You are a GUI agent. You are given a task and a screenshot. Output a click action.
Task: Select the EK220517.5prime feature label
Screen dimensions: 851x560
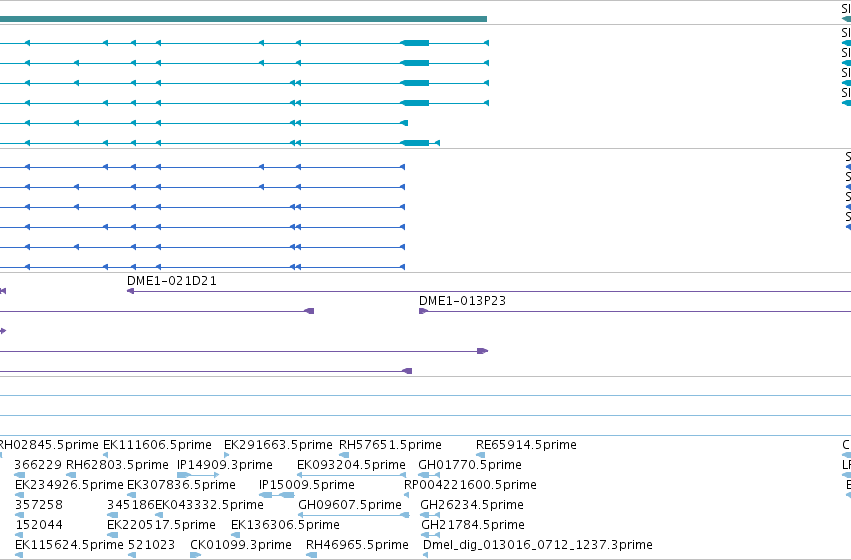pyautogui.click(x=161, y=525)
